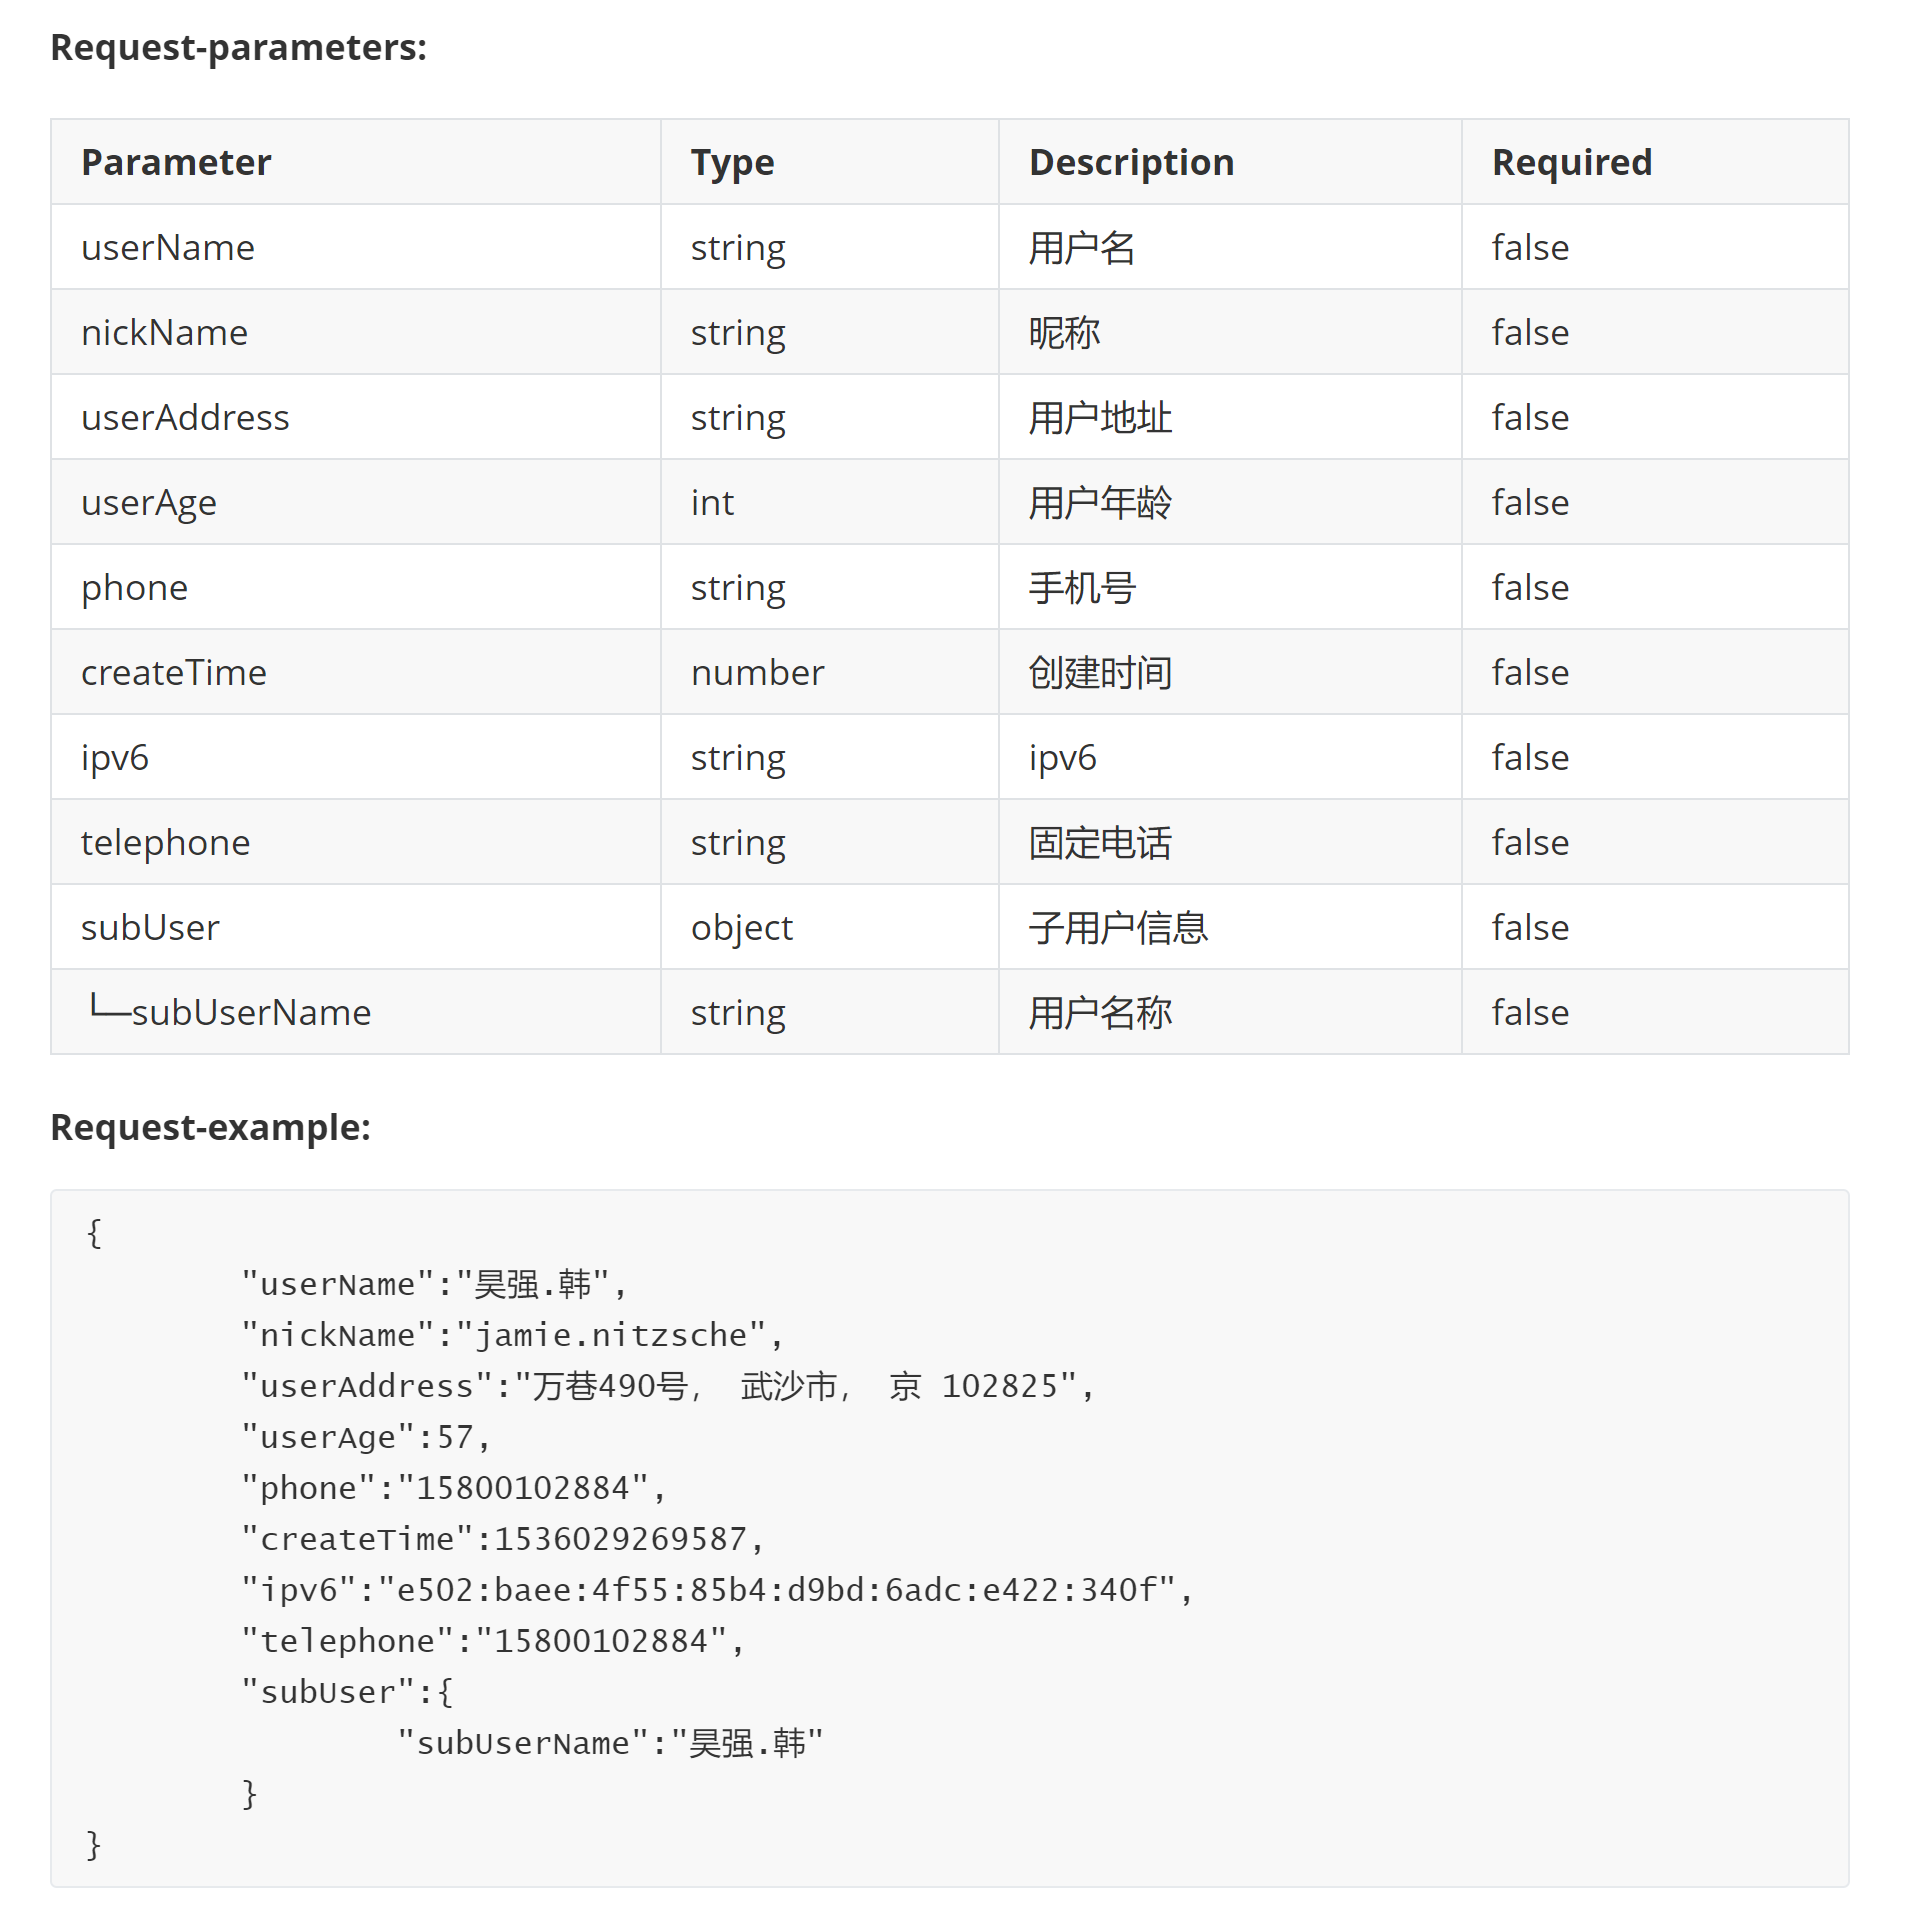Click the subUser opening brace line
Screen dimensions: 1914x1914
(x=347, y=1691)
